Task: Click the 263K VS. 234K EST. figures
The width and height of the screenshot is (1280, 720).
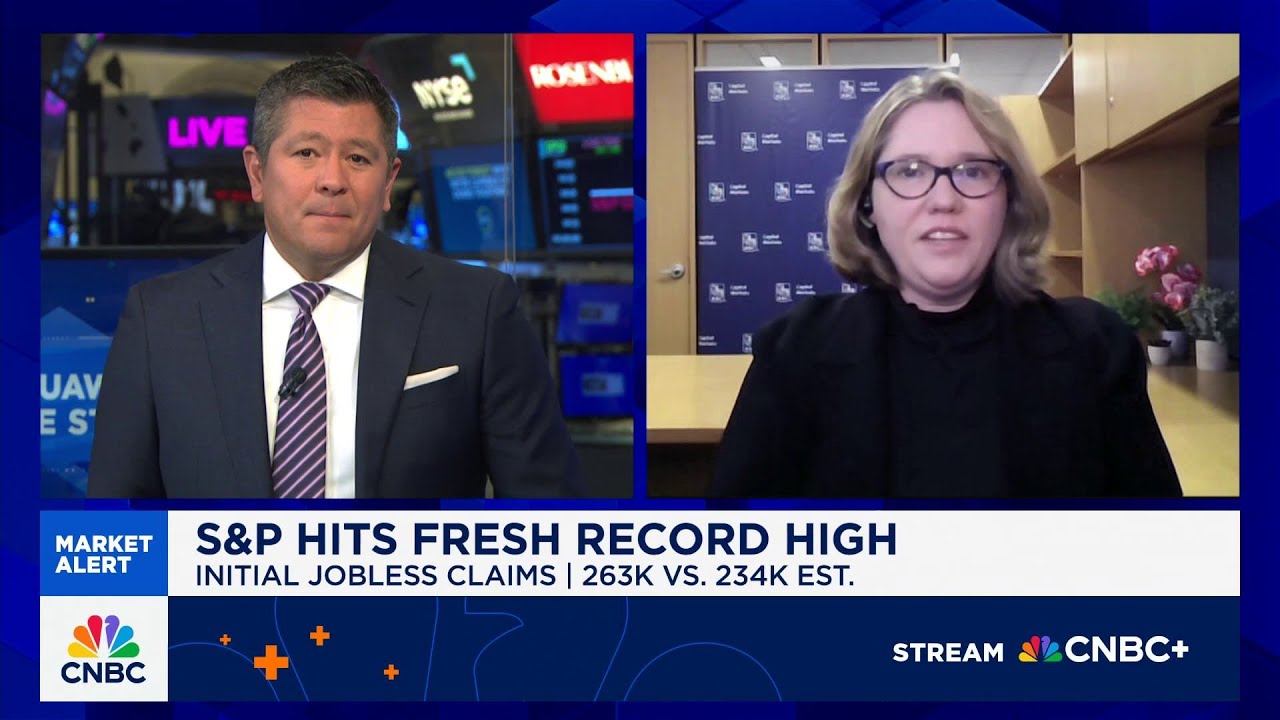Action: (x=718, y=576)
